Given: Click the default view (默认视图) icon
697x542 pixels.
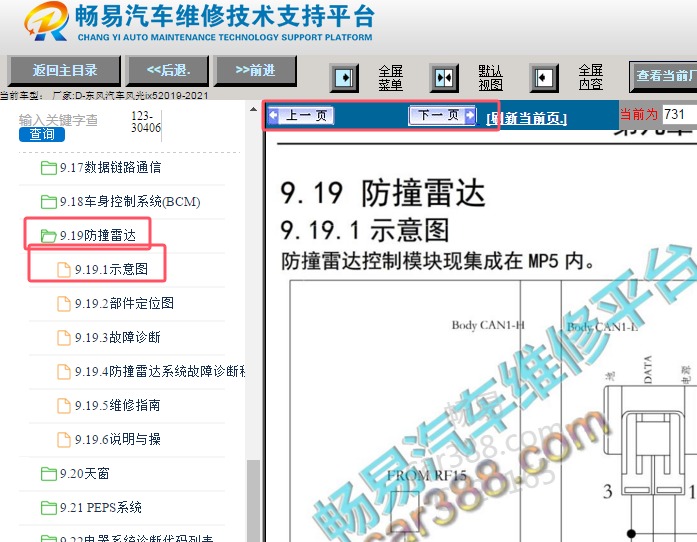Looking at the screenshot, I should pos(444,78).
